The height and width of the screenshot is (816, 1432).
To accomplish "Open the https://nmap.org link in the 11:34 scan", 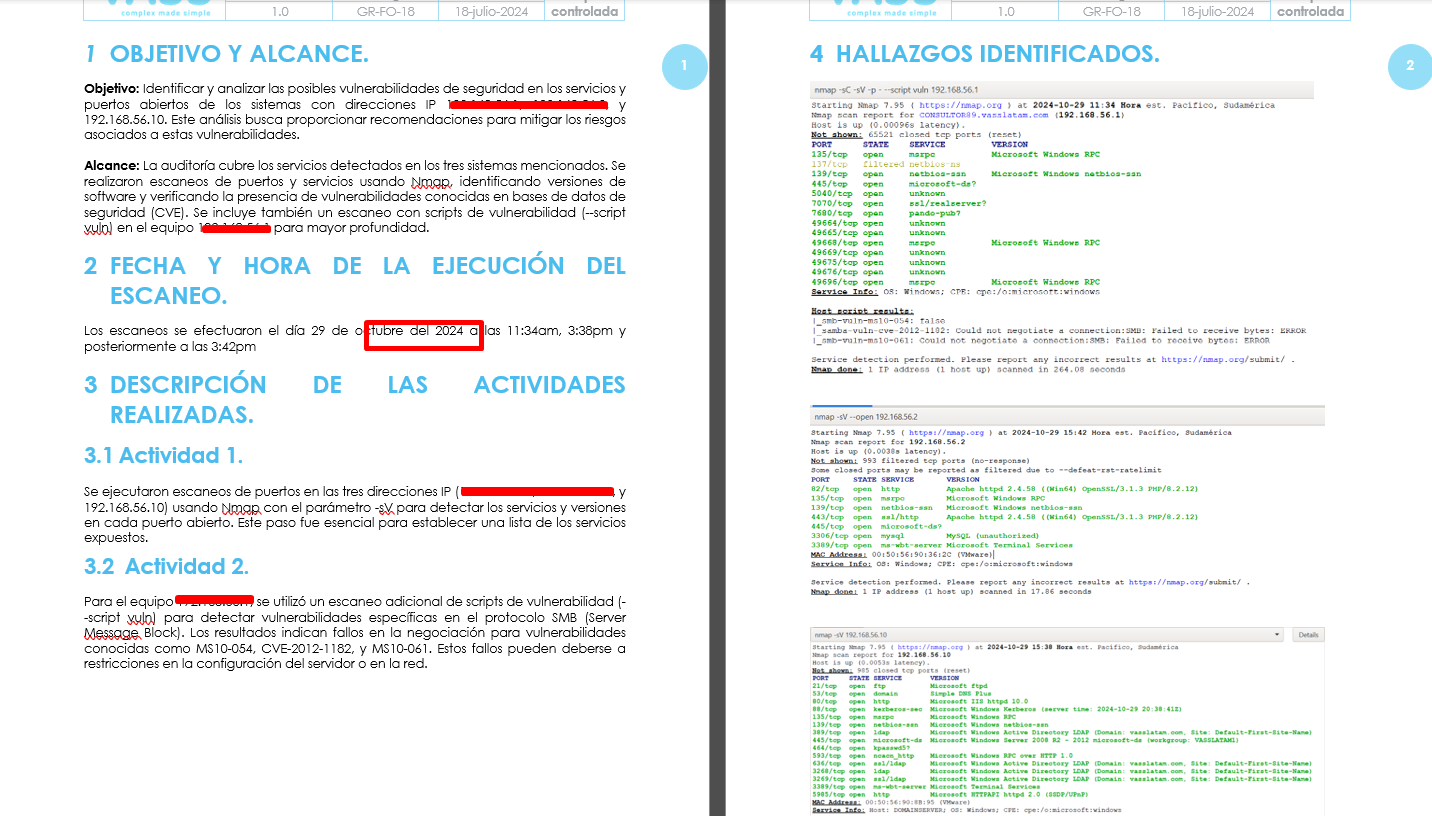I will (x=960, y=105).
